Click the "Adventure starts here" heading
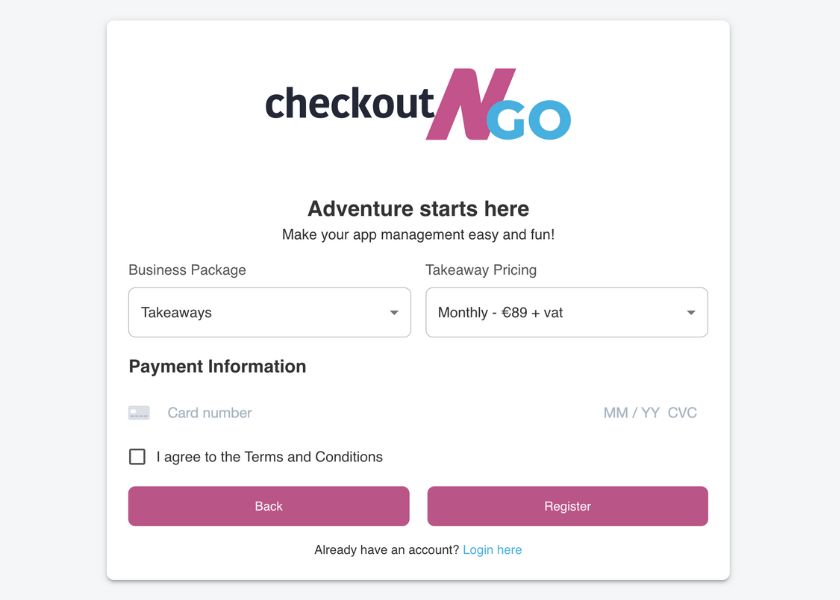The height and width of the screenshot is (600, 840). pyautogui.click(x=418, y=209)
